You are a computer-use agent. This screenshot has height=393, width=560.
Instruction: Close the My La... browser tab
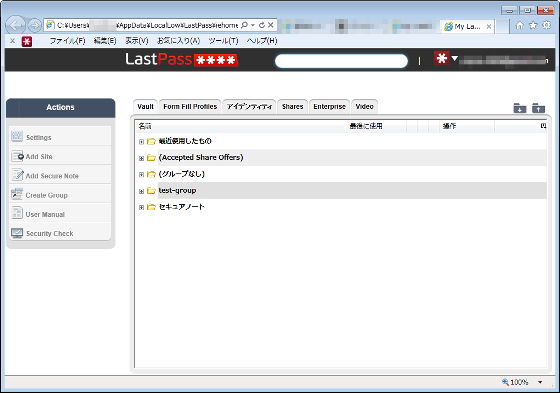coord(489,26)
